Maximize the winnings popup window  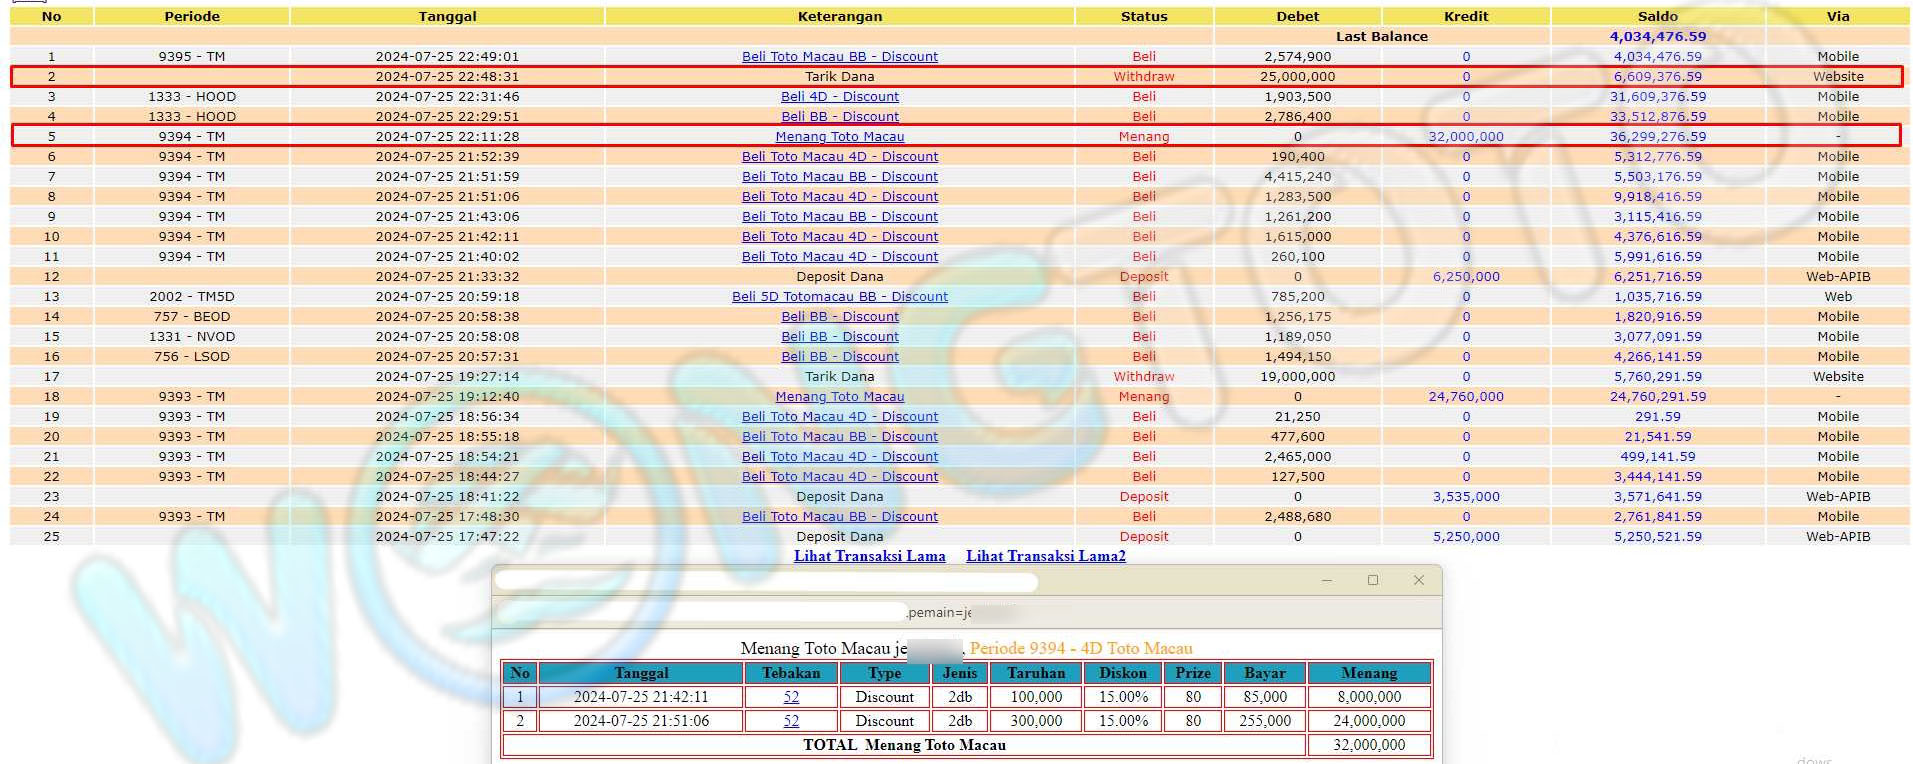pos(1372,580)
